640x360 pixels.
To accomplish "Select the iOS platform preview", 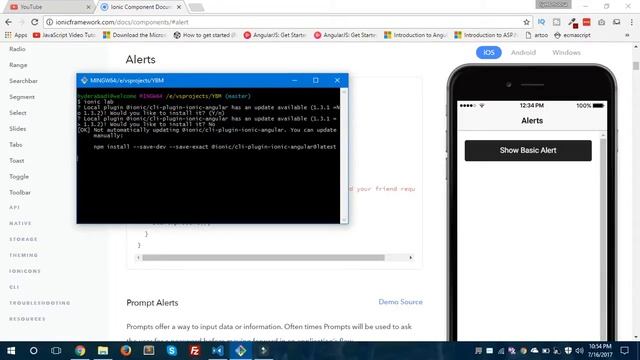I will pos(489,52).
